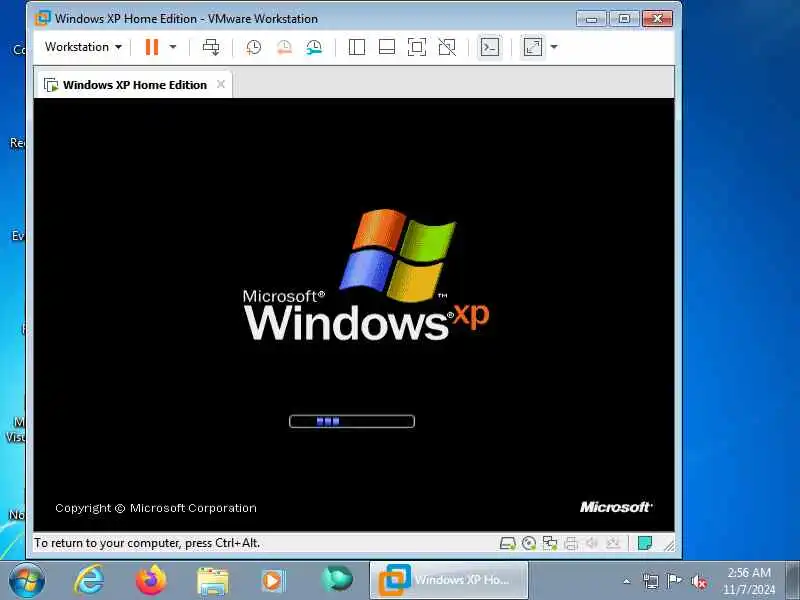Select the Windows XP Home Edition tab
The image size is (800, 600).
coord(134,85)
